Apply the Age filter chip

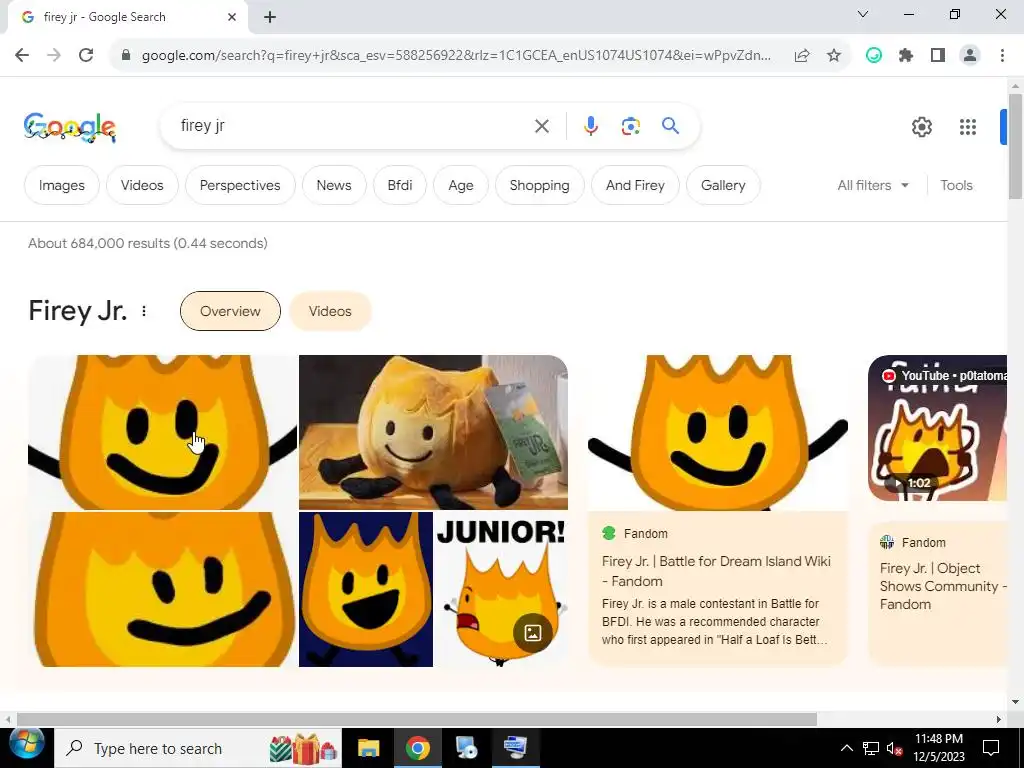[x=460, y=185]
